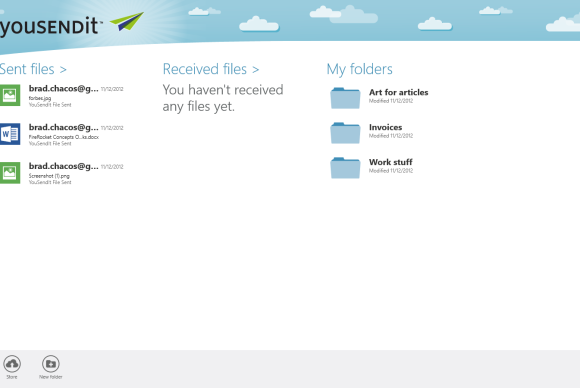Open the Invoices folder icon

345,133
